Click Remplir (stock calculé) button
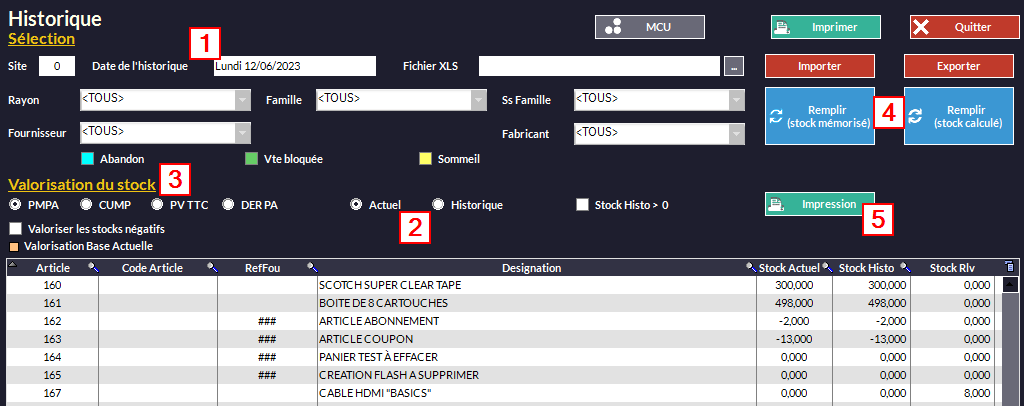The width and height of the screenshot is (1024, 406). point(958,117)
